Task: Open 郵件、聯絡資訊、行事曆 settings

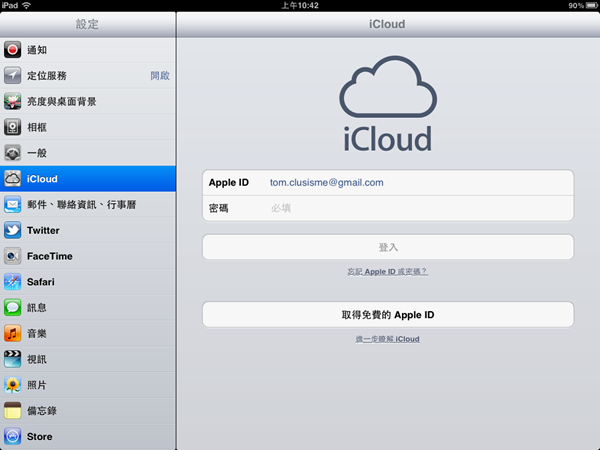Action: (88, 204)
